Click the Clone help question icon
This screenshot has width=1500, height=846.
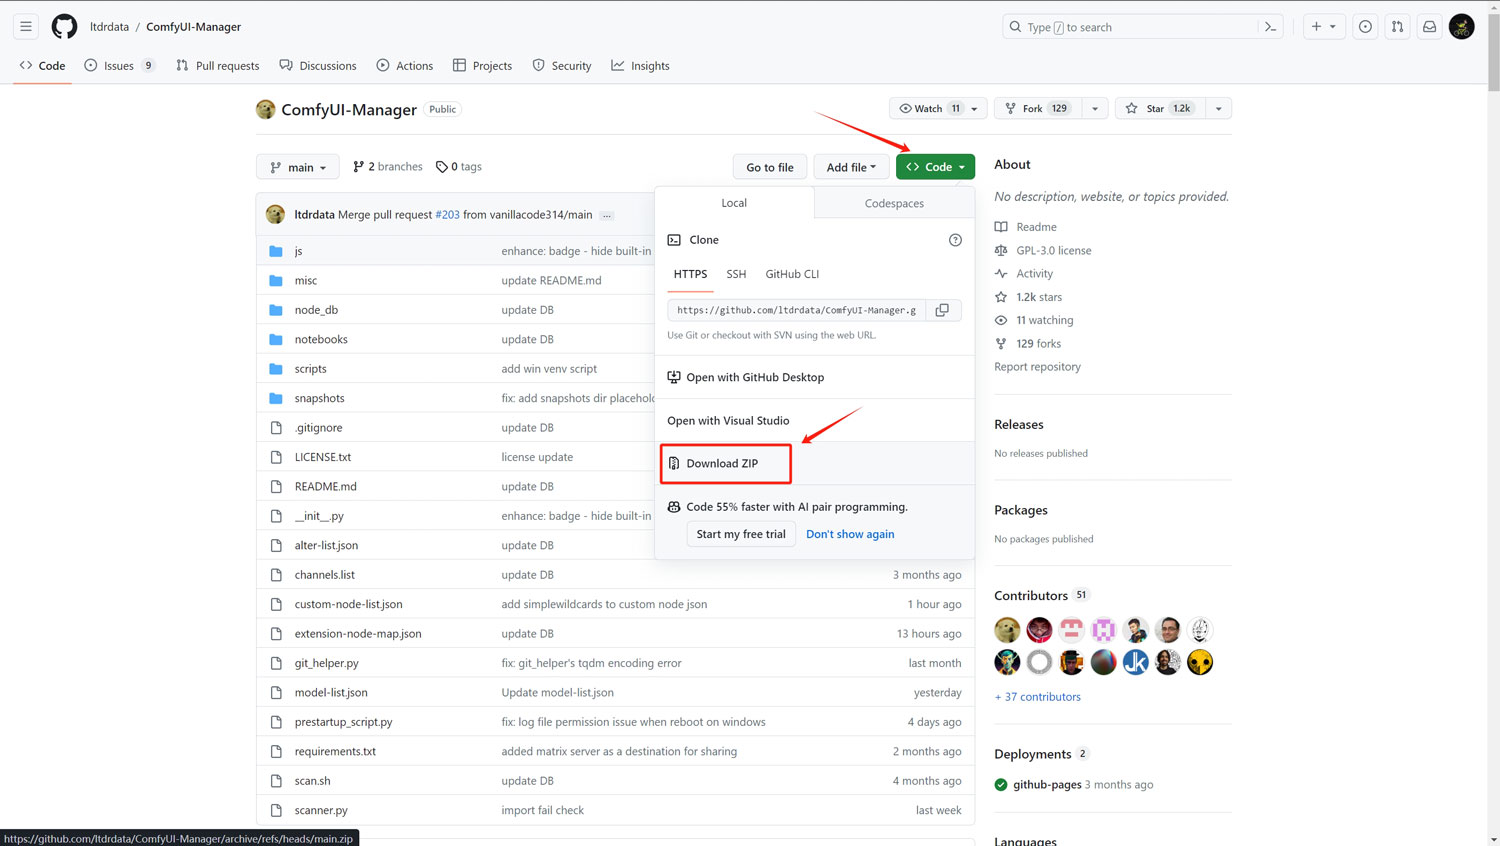[955, 240]
